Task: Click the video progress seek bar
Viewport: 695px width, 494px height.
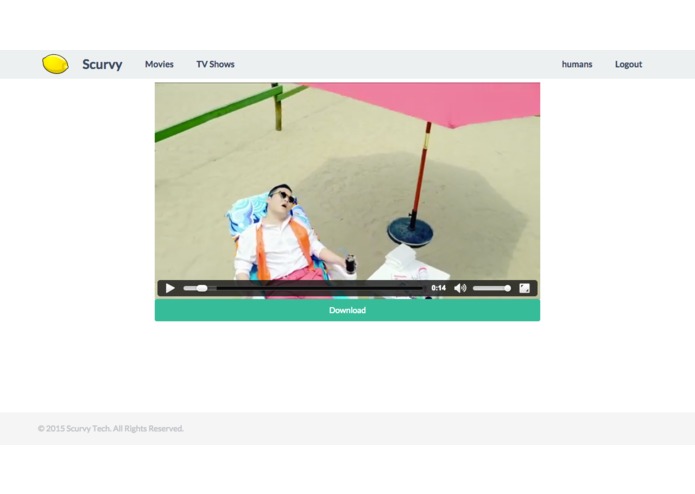Action: (304, 288)
